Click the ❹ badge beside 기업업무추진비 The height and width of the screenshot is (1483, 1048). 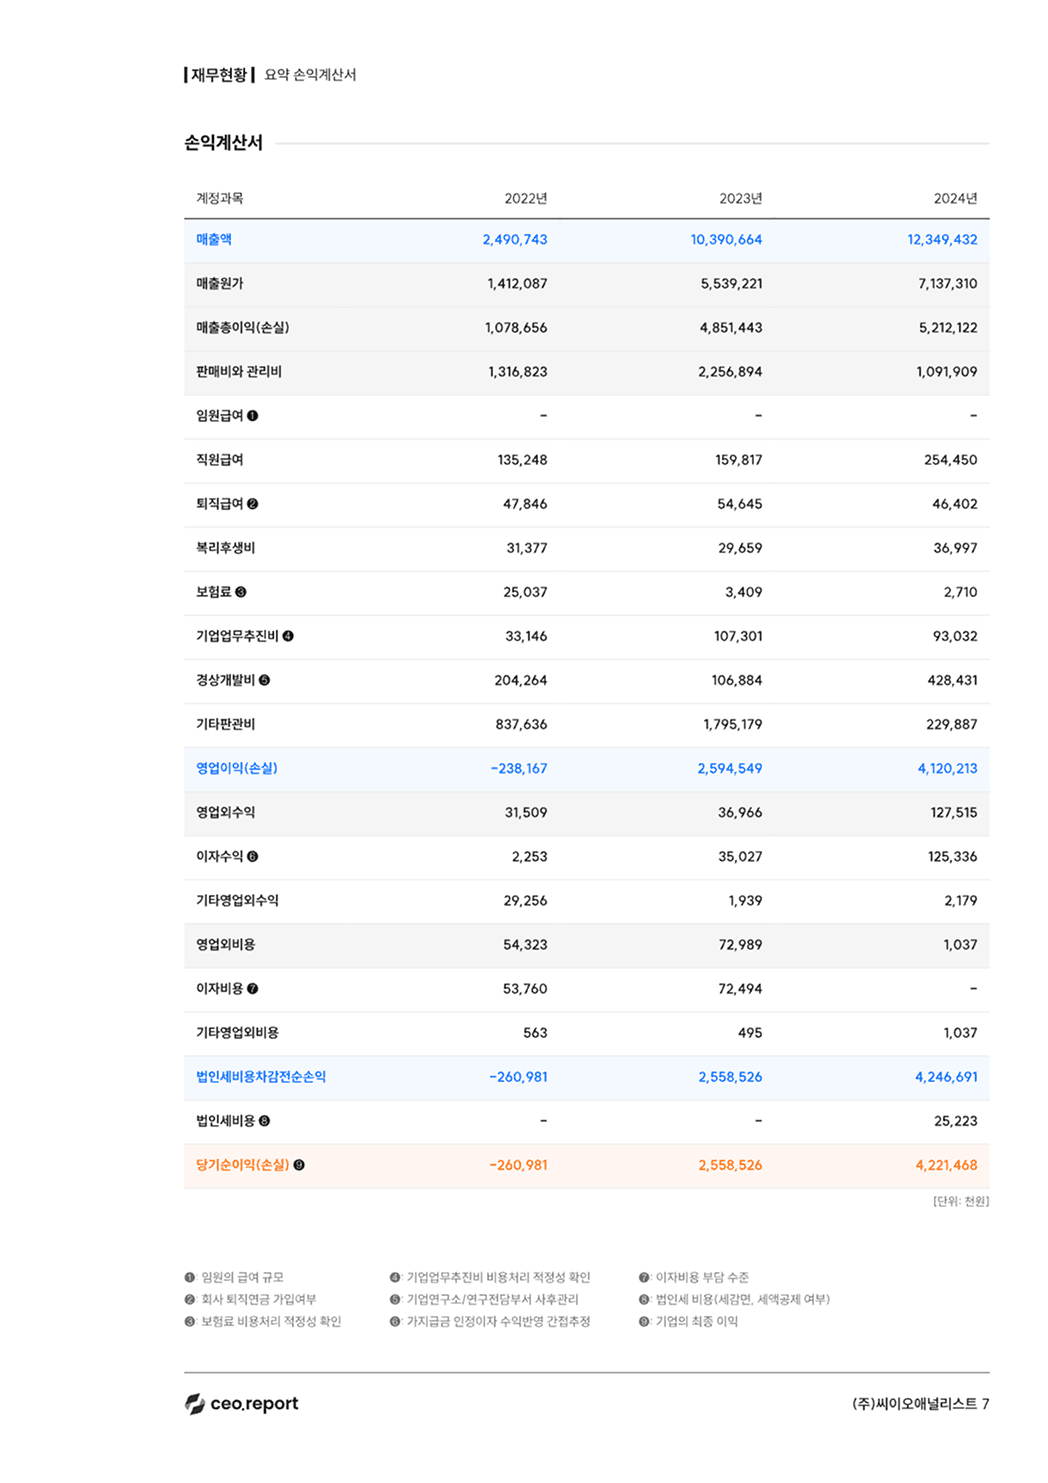(x=290, y=636)
